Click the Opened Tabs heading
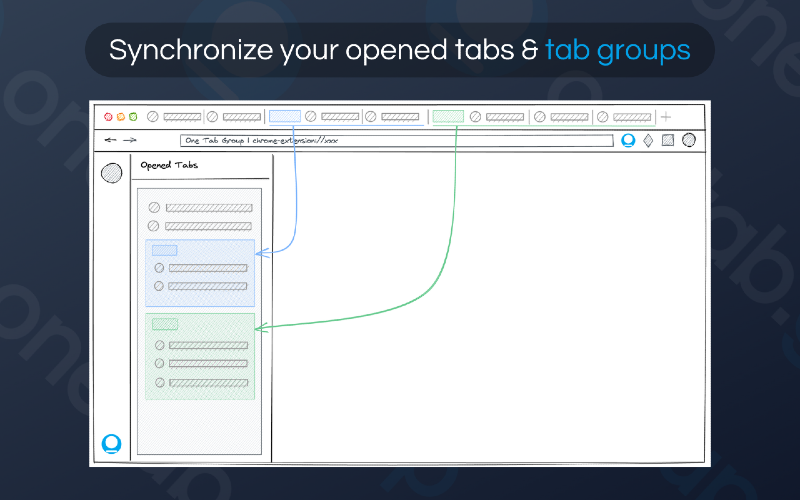The image size is (800, 500). pos(169,165)
